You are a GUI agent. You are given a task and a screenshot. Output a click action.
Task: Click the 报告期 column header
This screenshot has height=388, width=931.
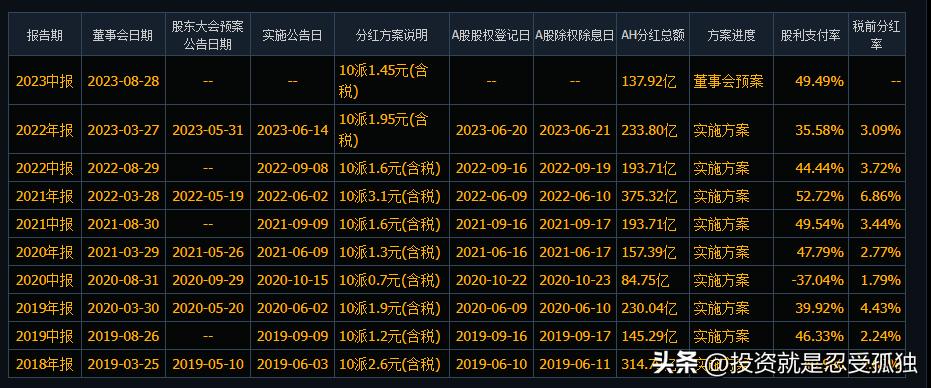coord(45,35)
